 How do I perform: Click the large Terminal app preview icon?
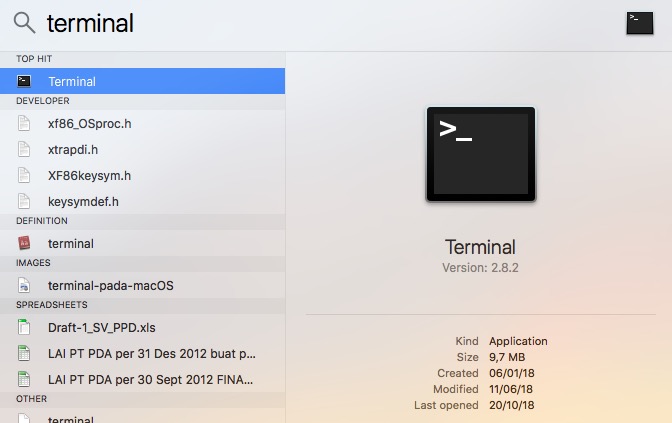tap(480, 155)
